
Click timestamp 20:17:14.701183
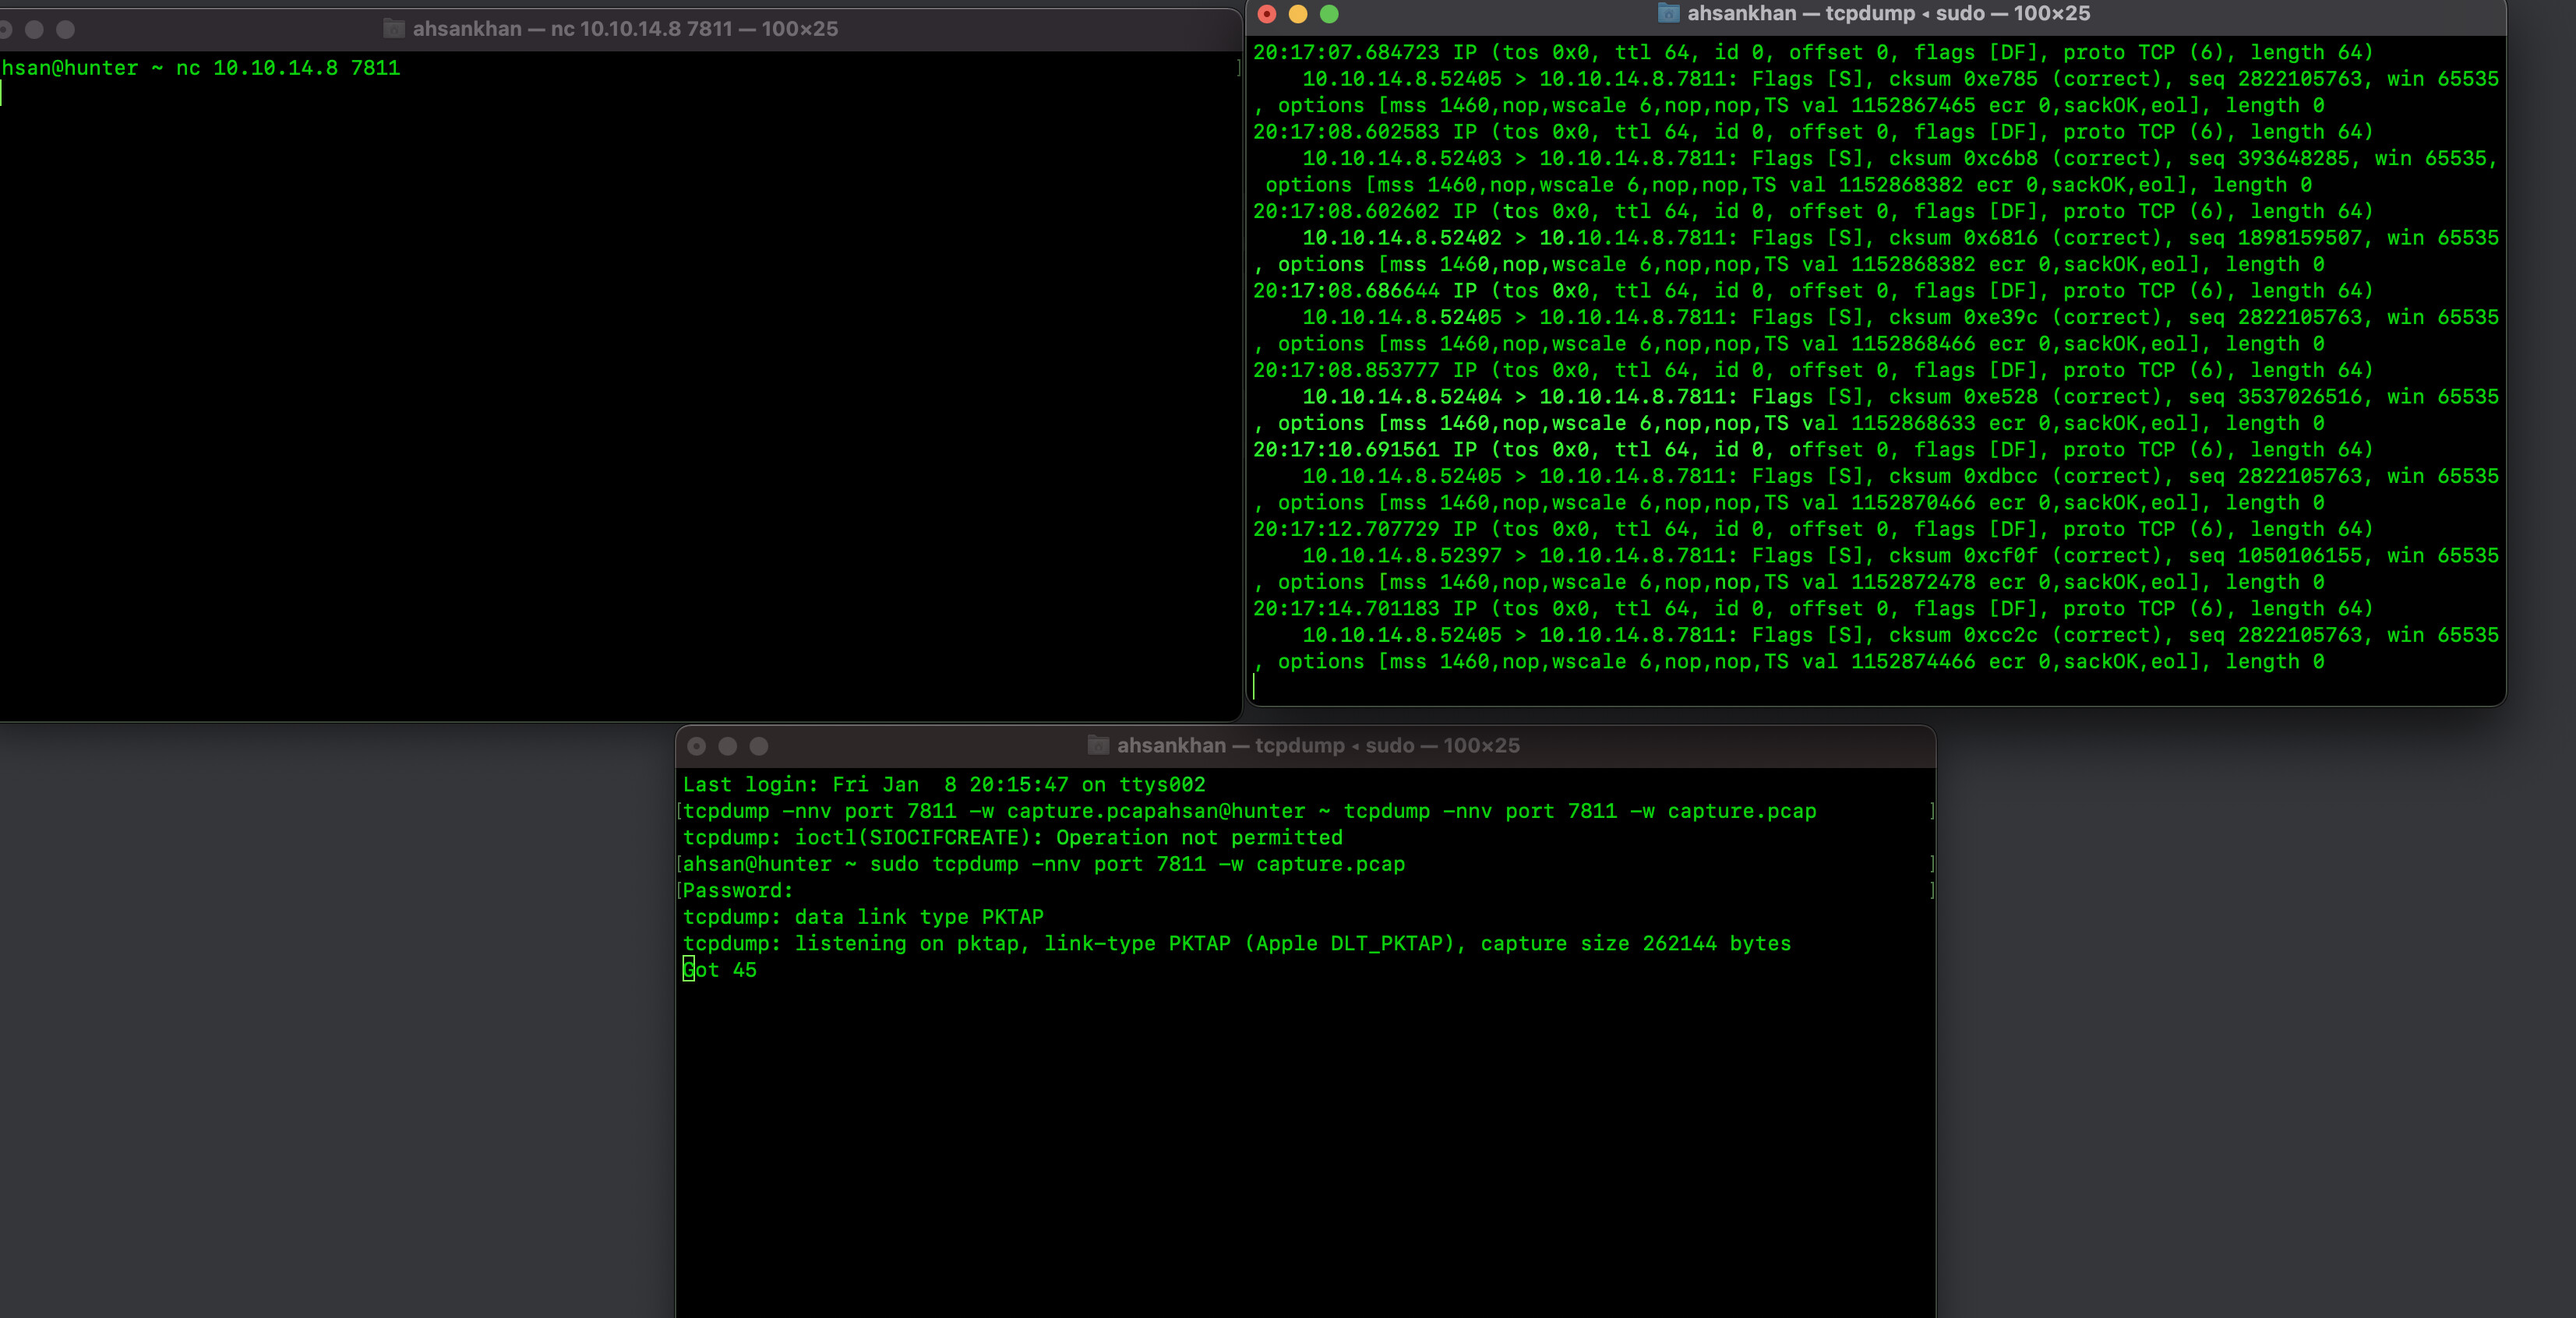(1346, 608)
